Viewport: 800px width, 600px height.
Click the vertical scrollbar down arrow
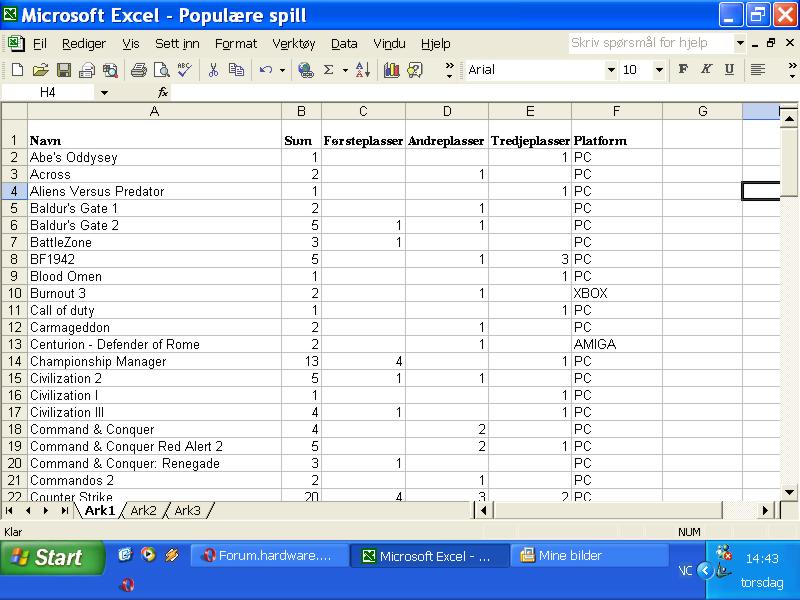click(789, 492)
